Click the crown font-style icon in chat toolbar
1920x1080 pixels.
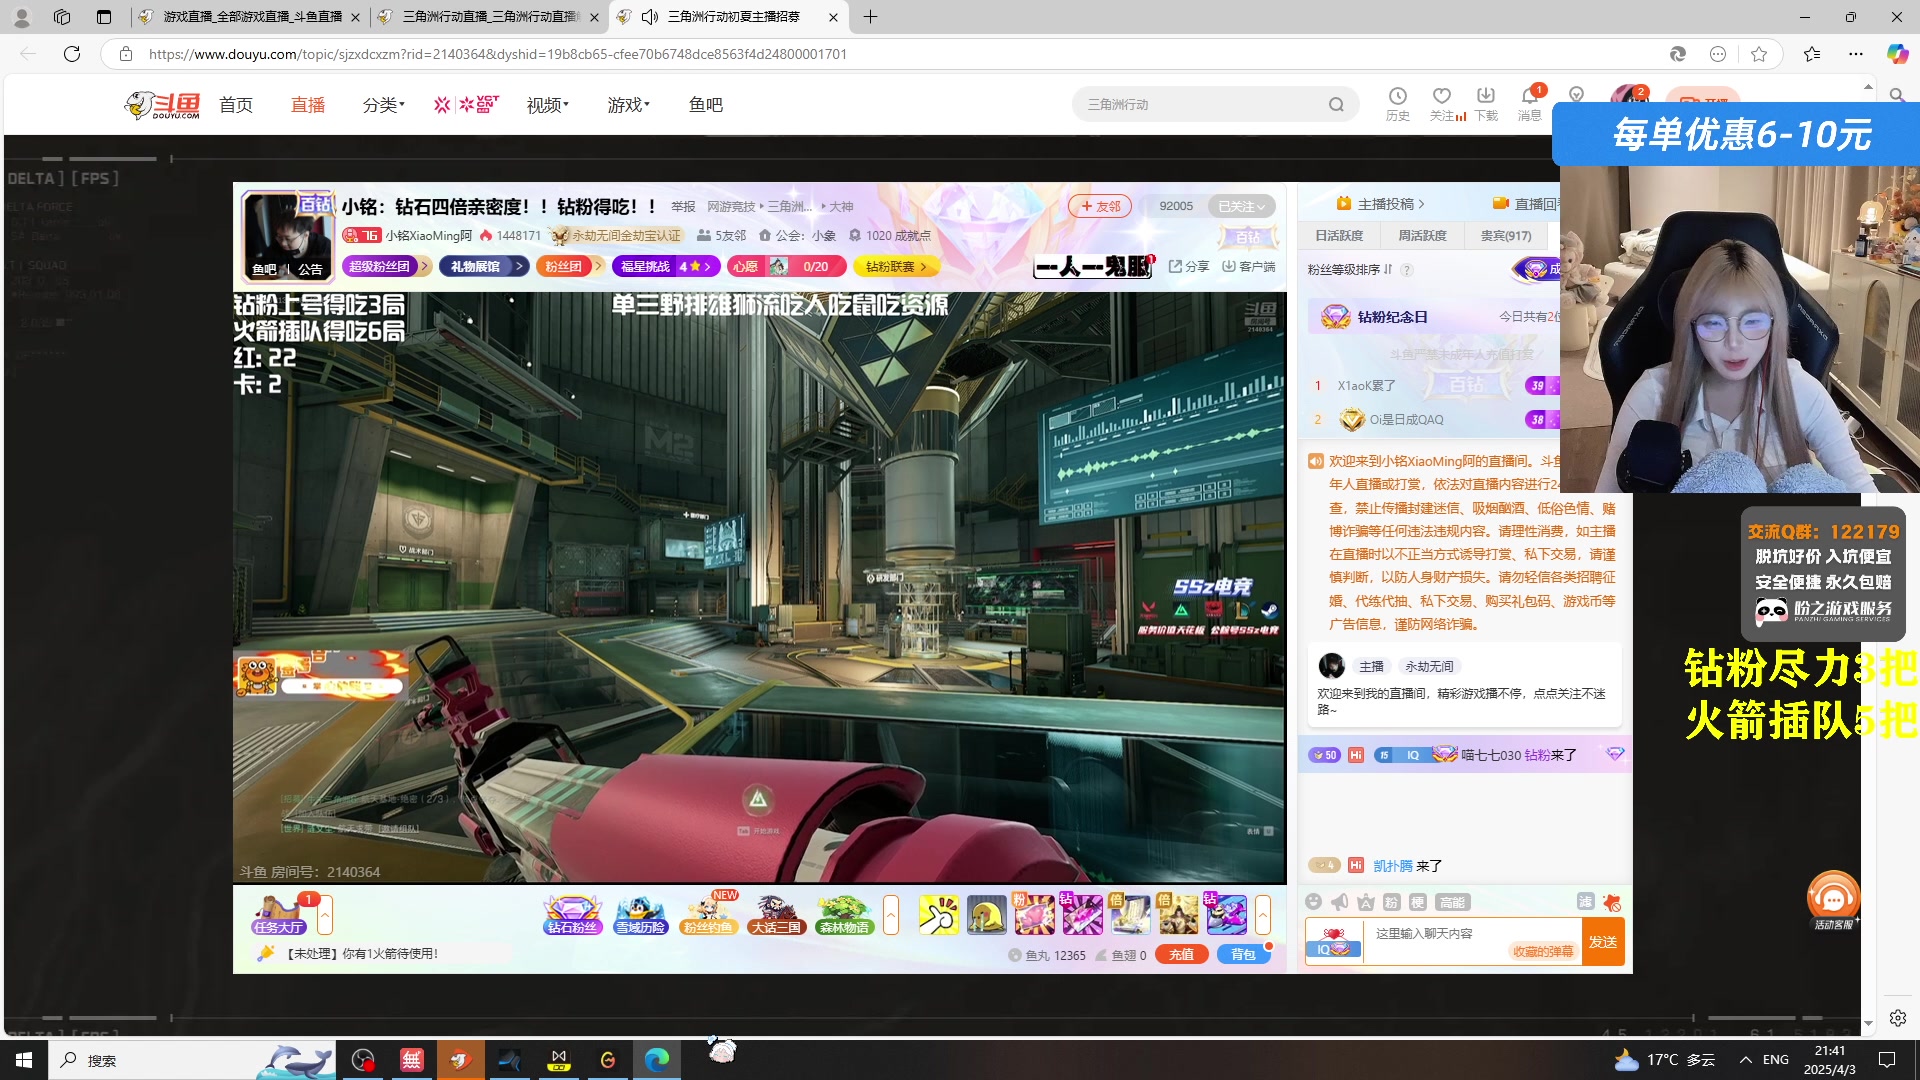(x=1366, y=902)
